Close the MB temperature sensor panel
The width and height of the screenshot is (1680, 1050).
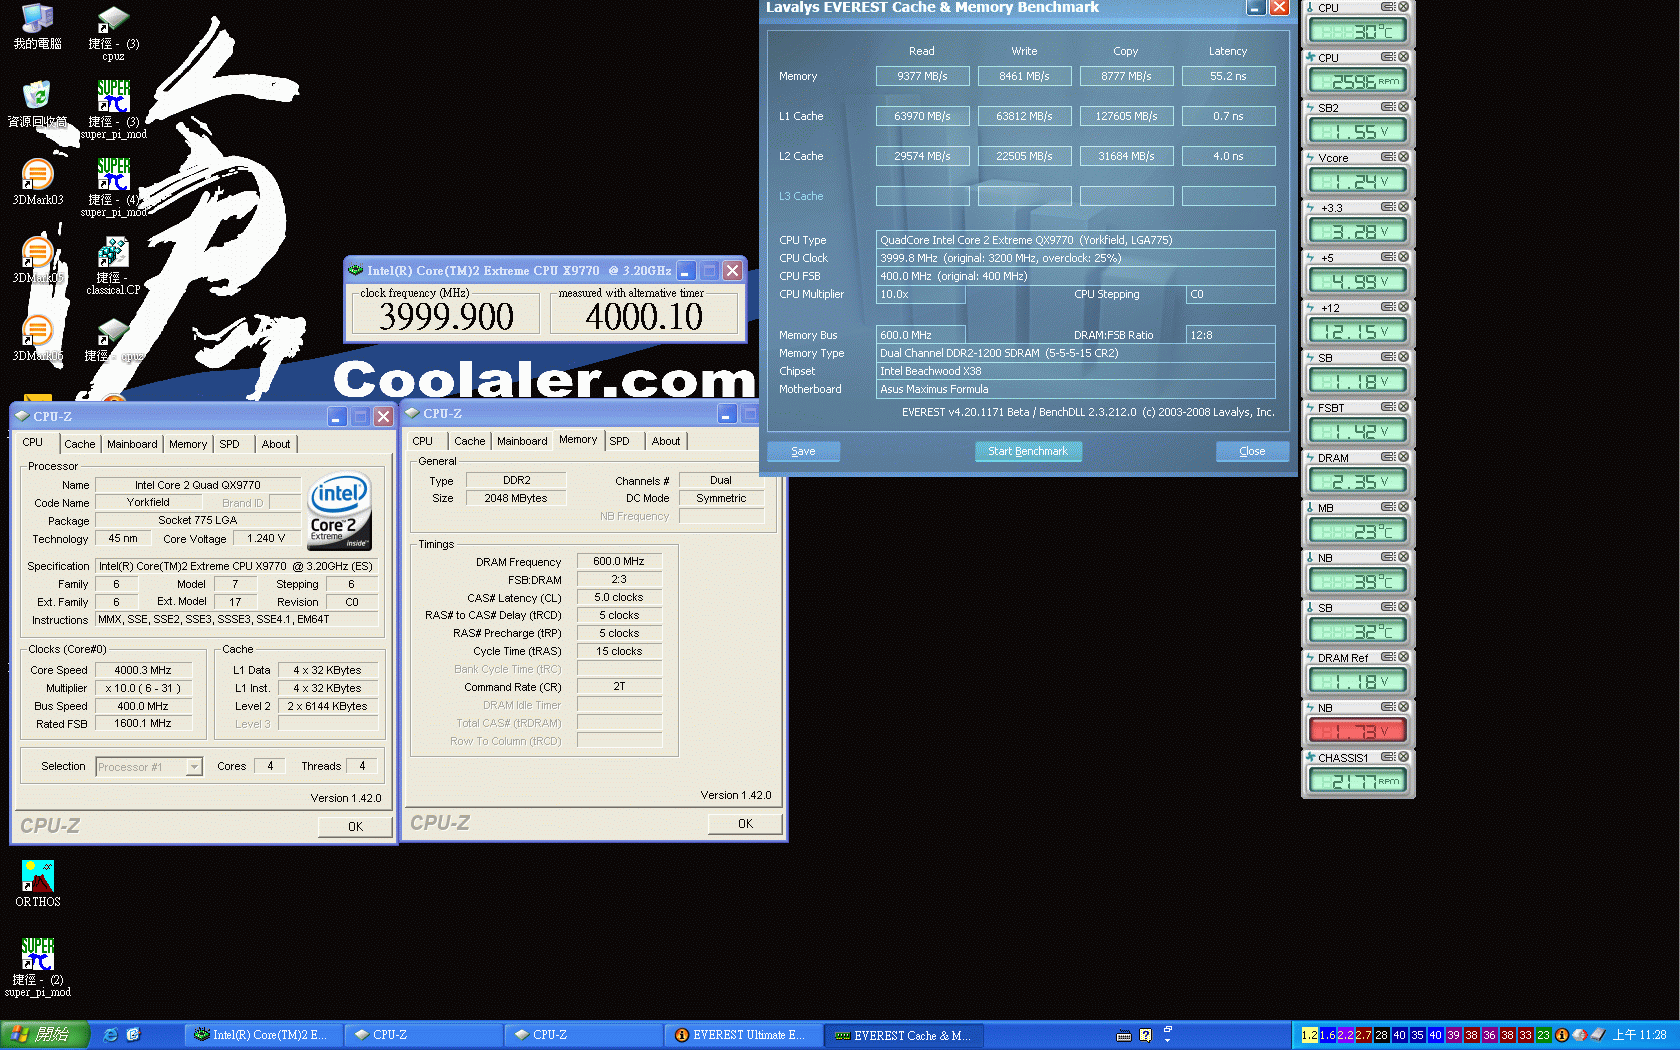1403,507
